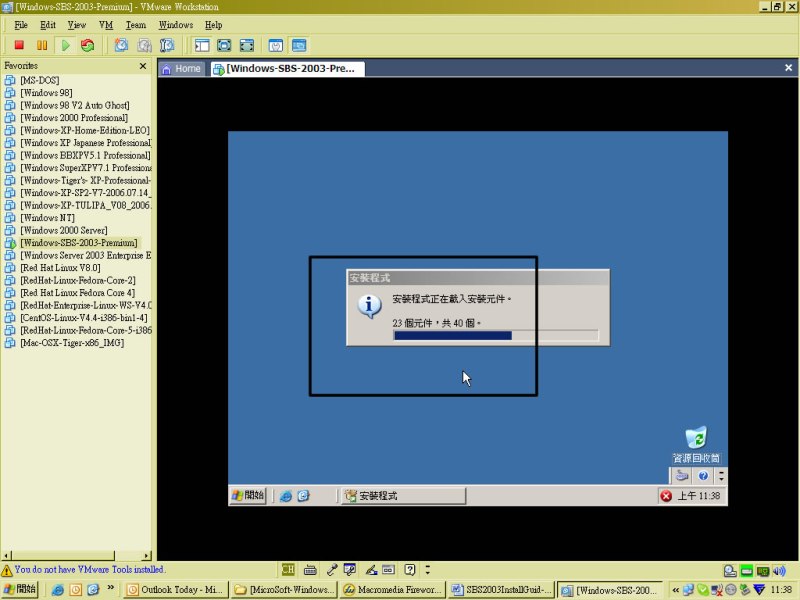800x600 pixels.
Task: Click the guest 開始 Start button
Action: 248,495
